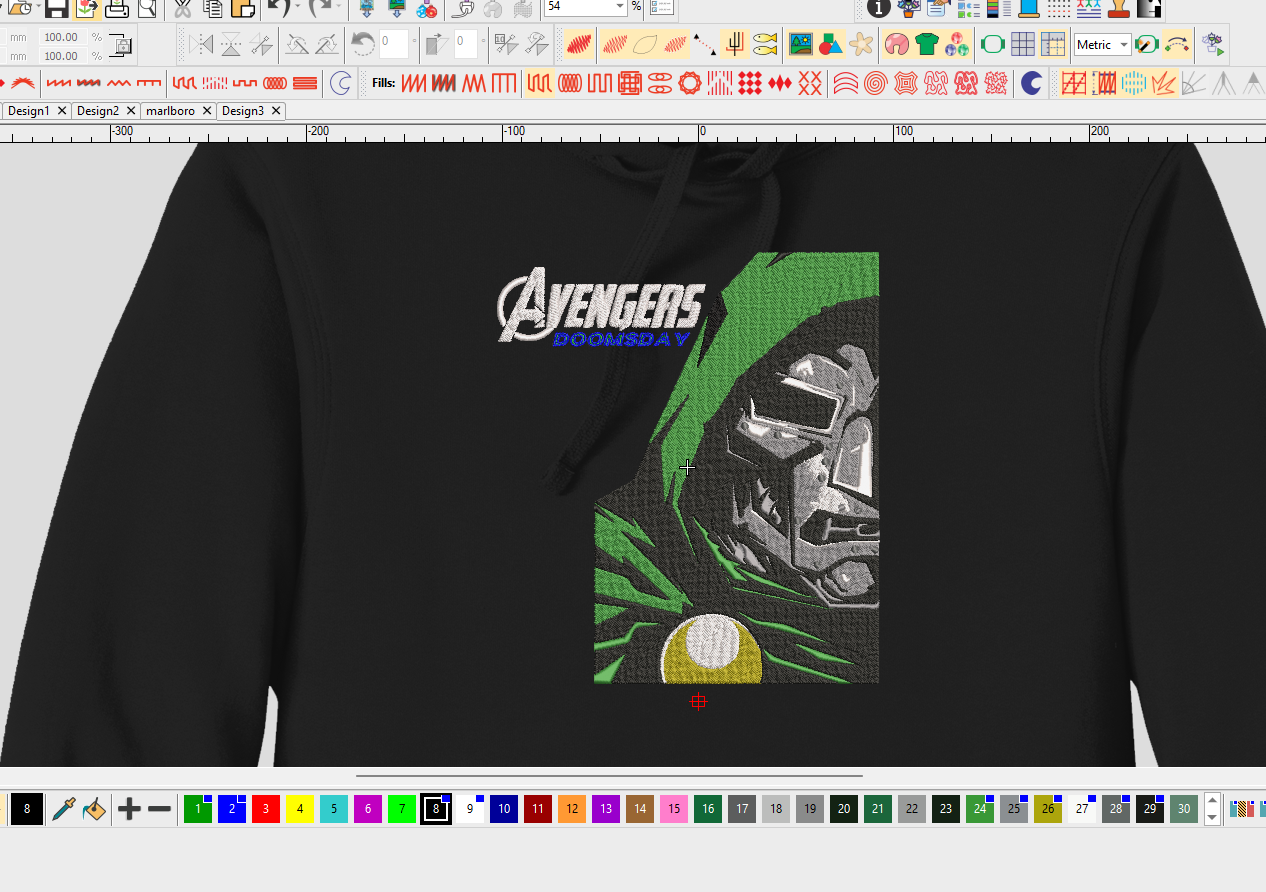Remove a palette color with minus icon
This screenshot has height=892, width=1266.
160,809
